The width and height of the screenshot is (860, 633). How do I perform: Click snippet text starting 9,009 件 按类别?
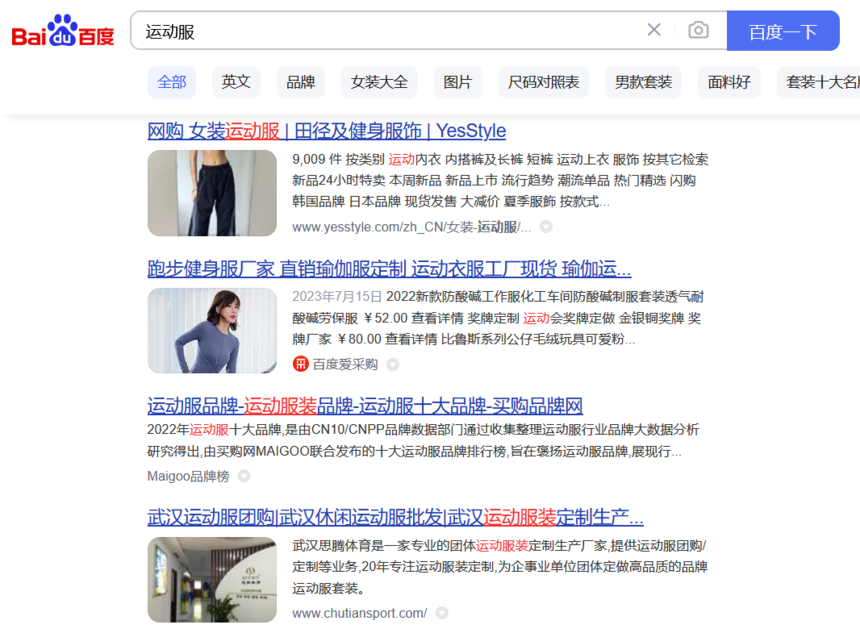tap(500, 180)
